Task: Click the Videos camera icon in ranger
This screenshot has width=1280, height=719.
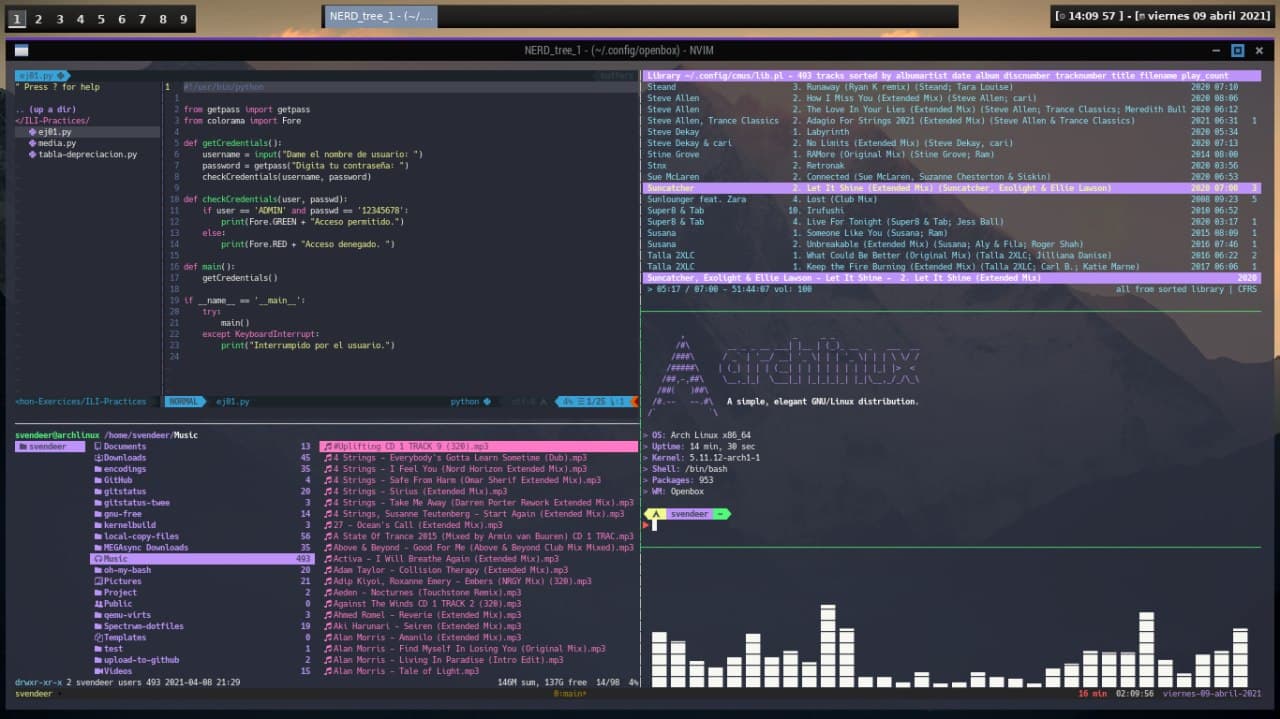Action: coord(97,671)
